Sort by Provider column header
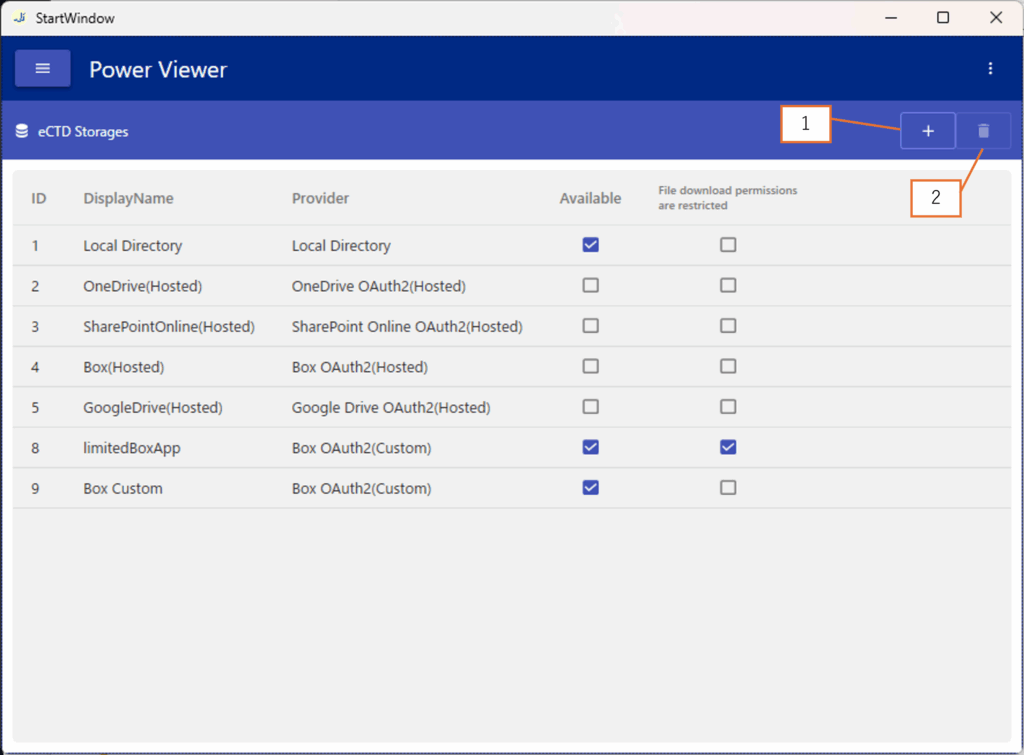This screenshot has height=755, width=1024. pos(320,198)
